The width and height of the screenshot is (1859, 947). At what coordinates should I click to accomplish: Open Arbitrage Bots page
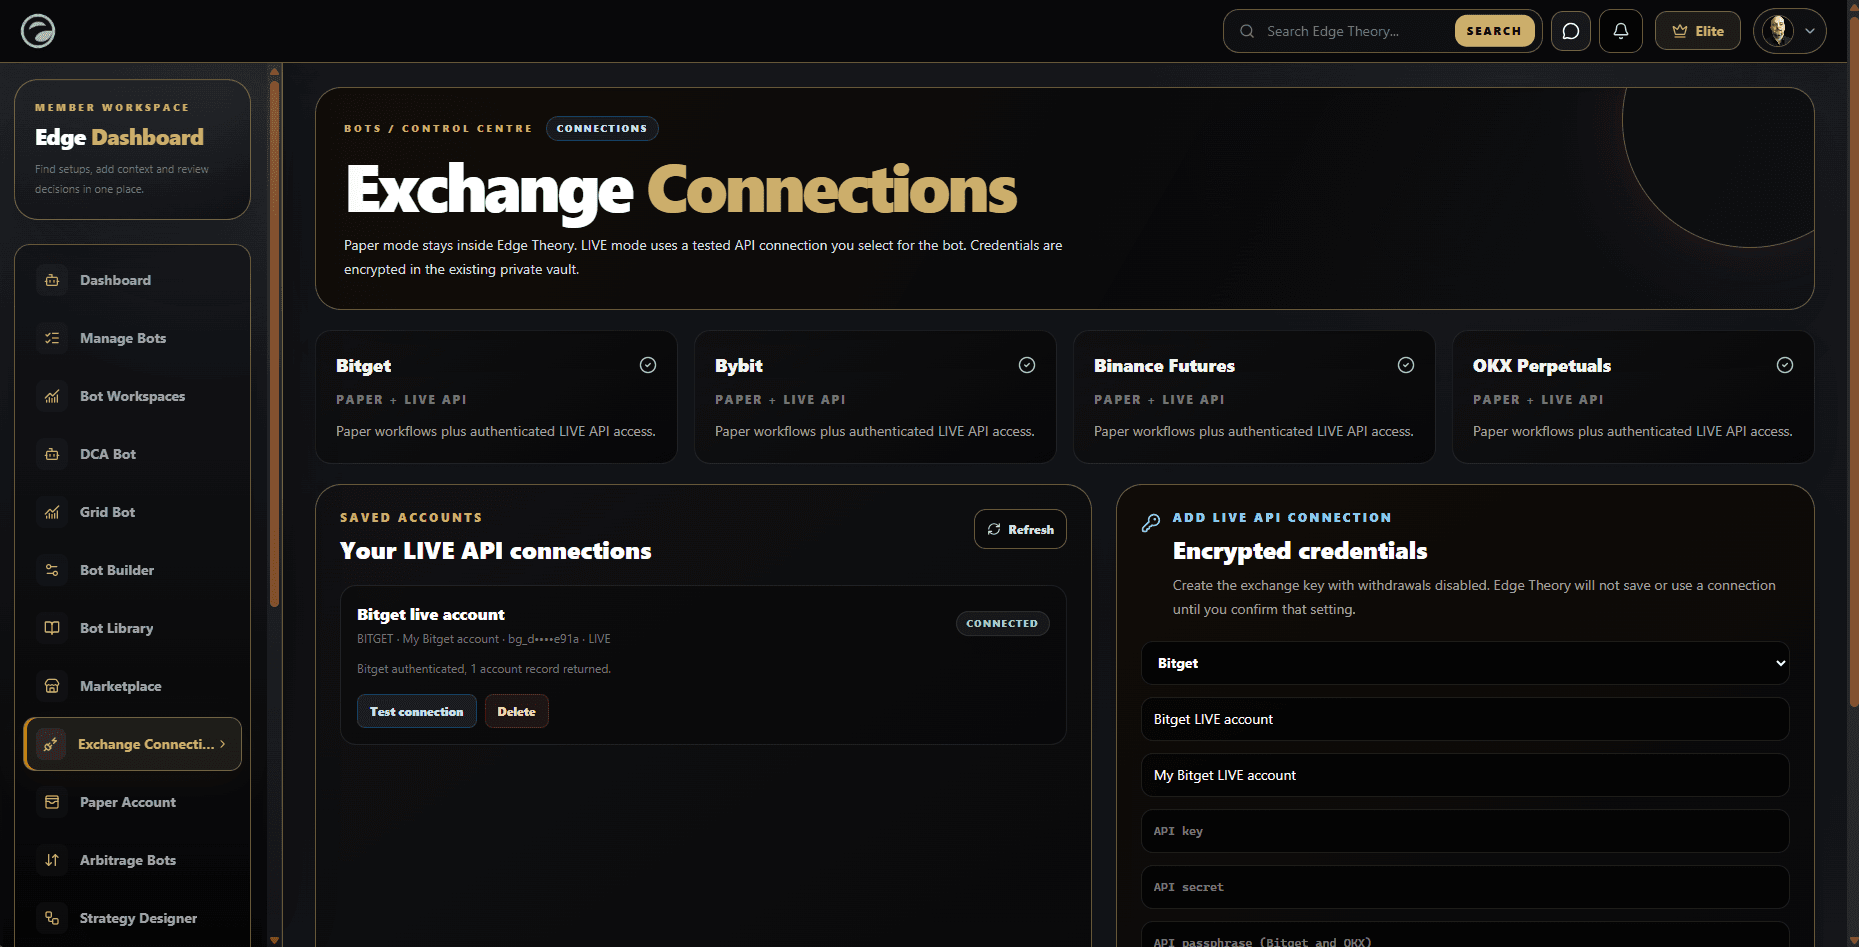tap(132, 860)
